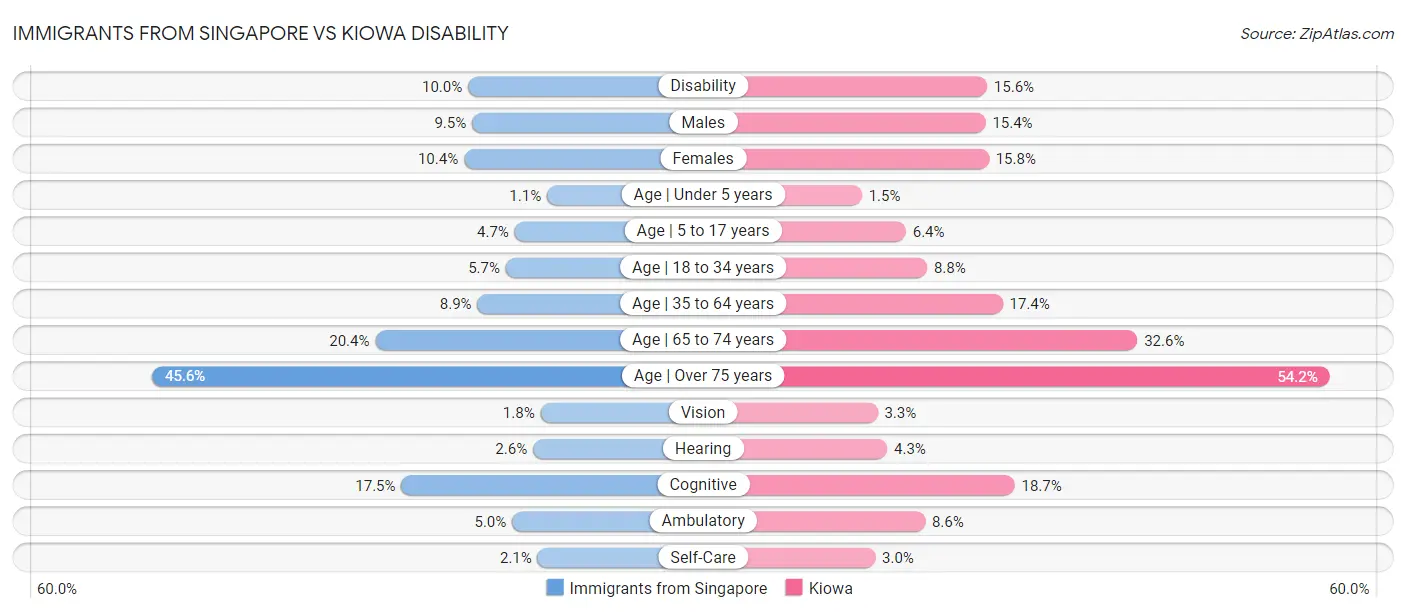Click the Hearing category label
Screen dimensions: 1406x612
(x=703, y=449)
